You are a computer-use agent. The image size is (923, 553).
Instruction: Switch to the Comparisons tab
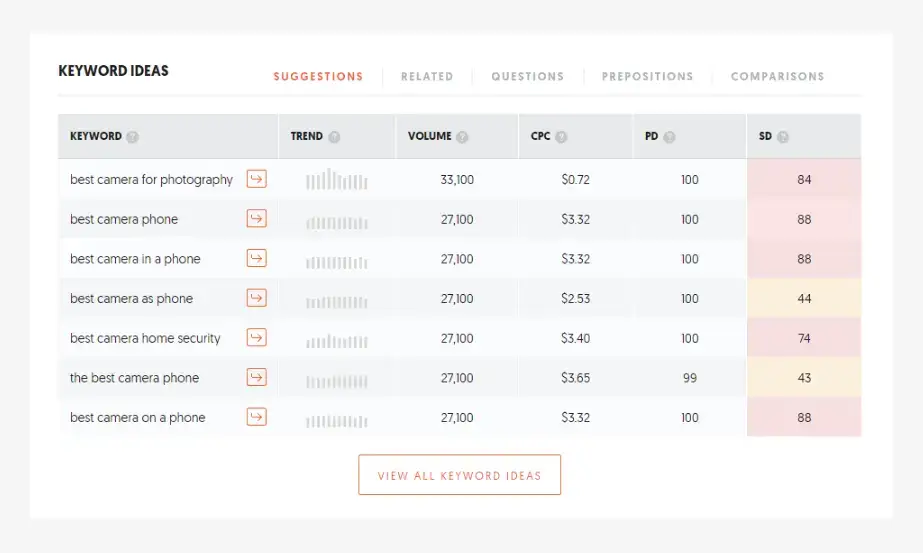[x=777, y=76]
